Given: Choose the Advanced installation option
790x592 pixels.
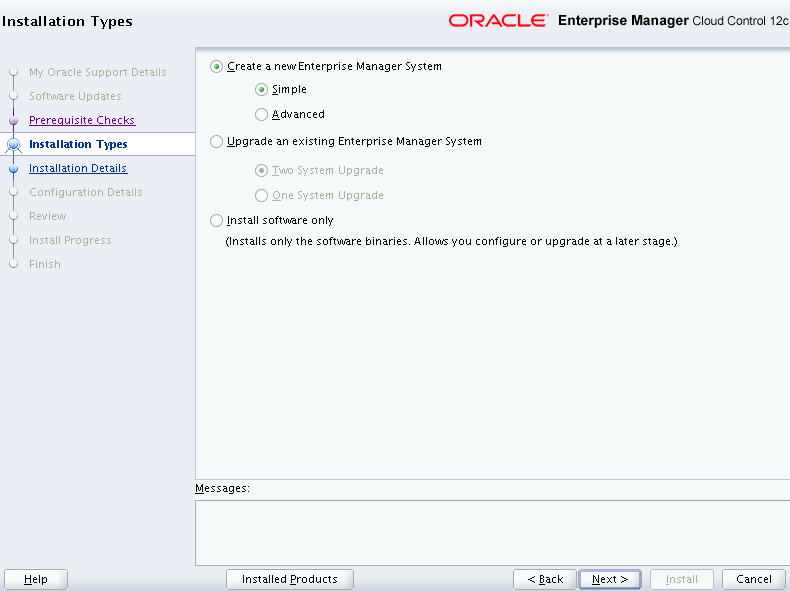Looking at the screenshot, I should coord(262,115).
